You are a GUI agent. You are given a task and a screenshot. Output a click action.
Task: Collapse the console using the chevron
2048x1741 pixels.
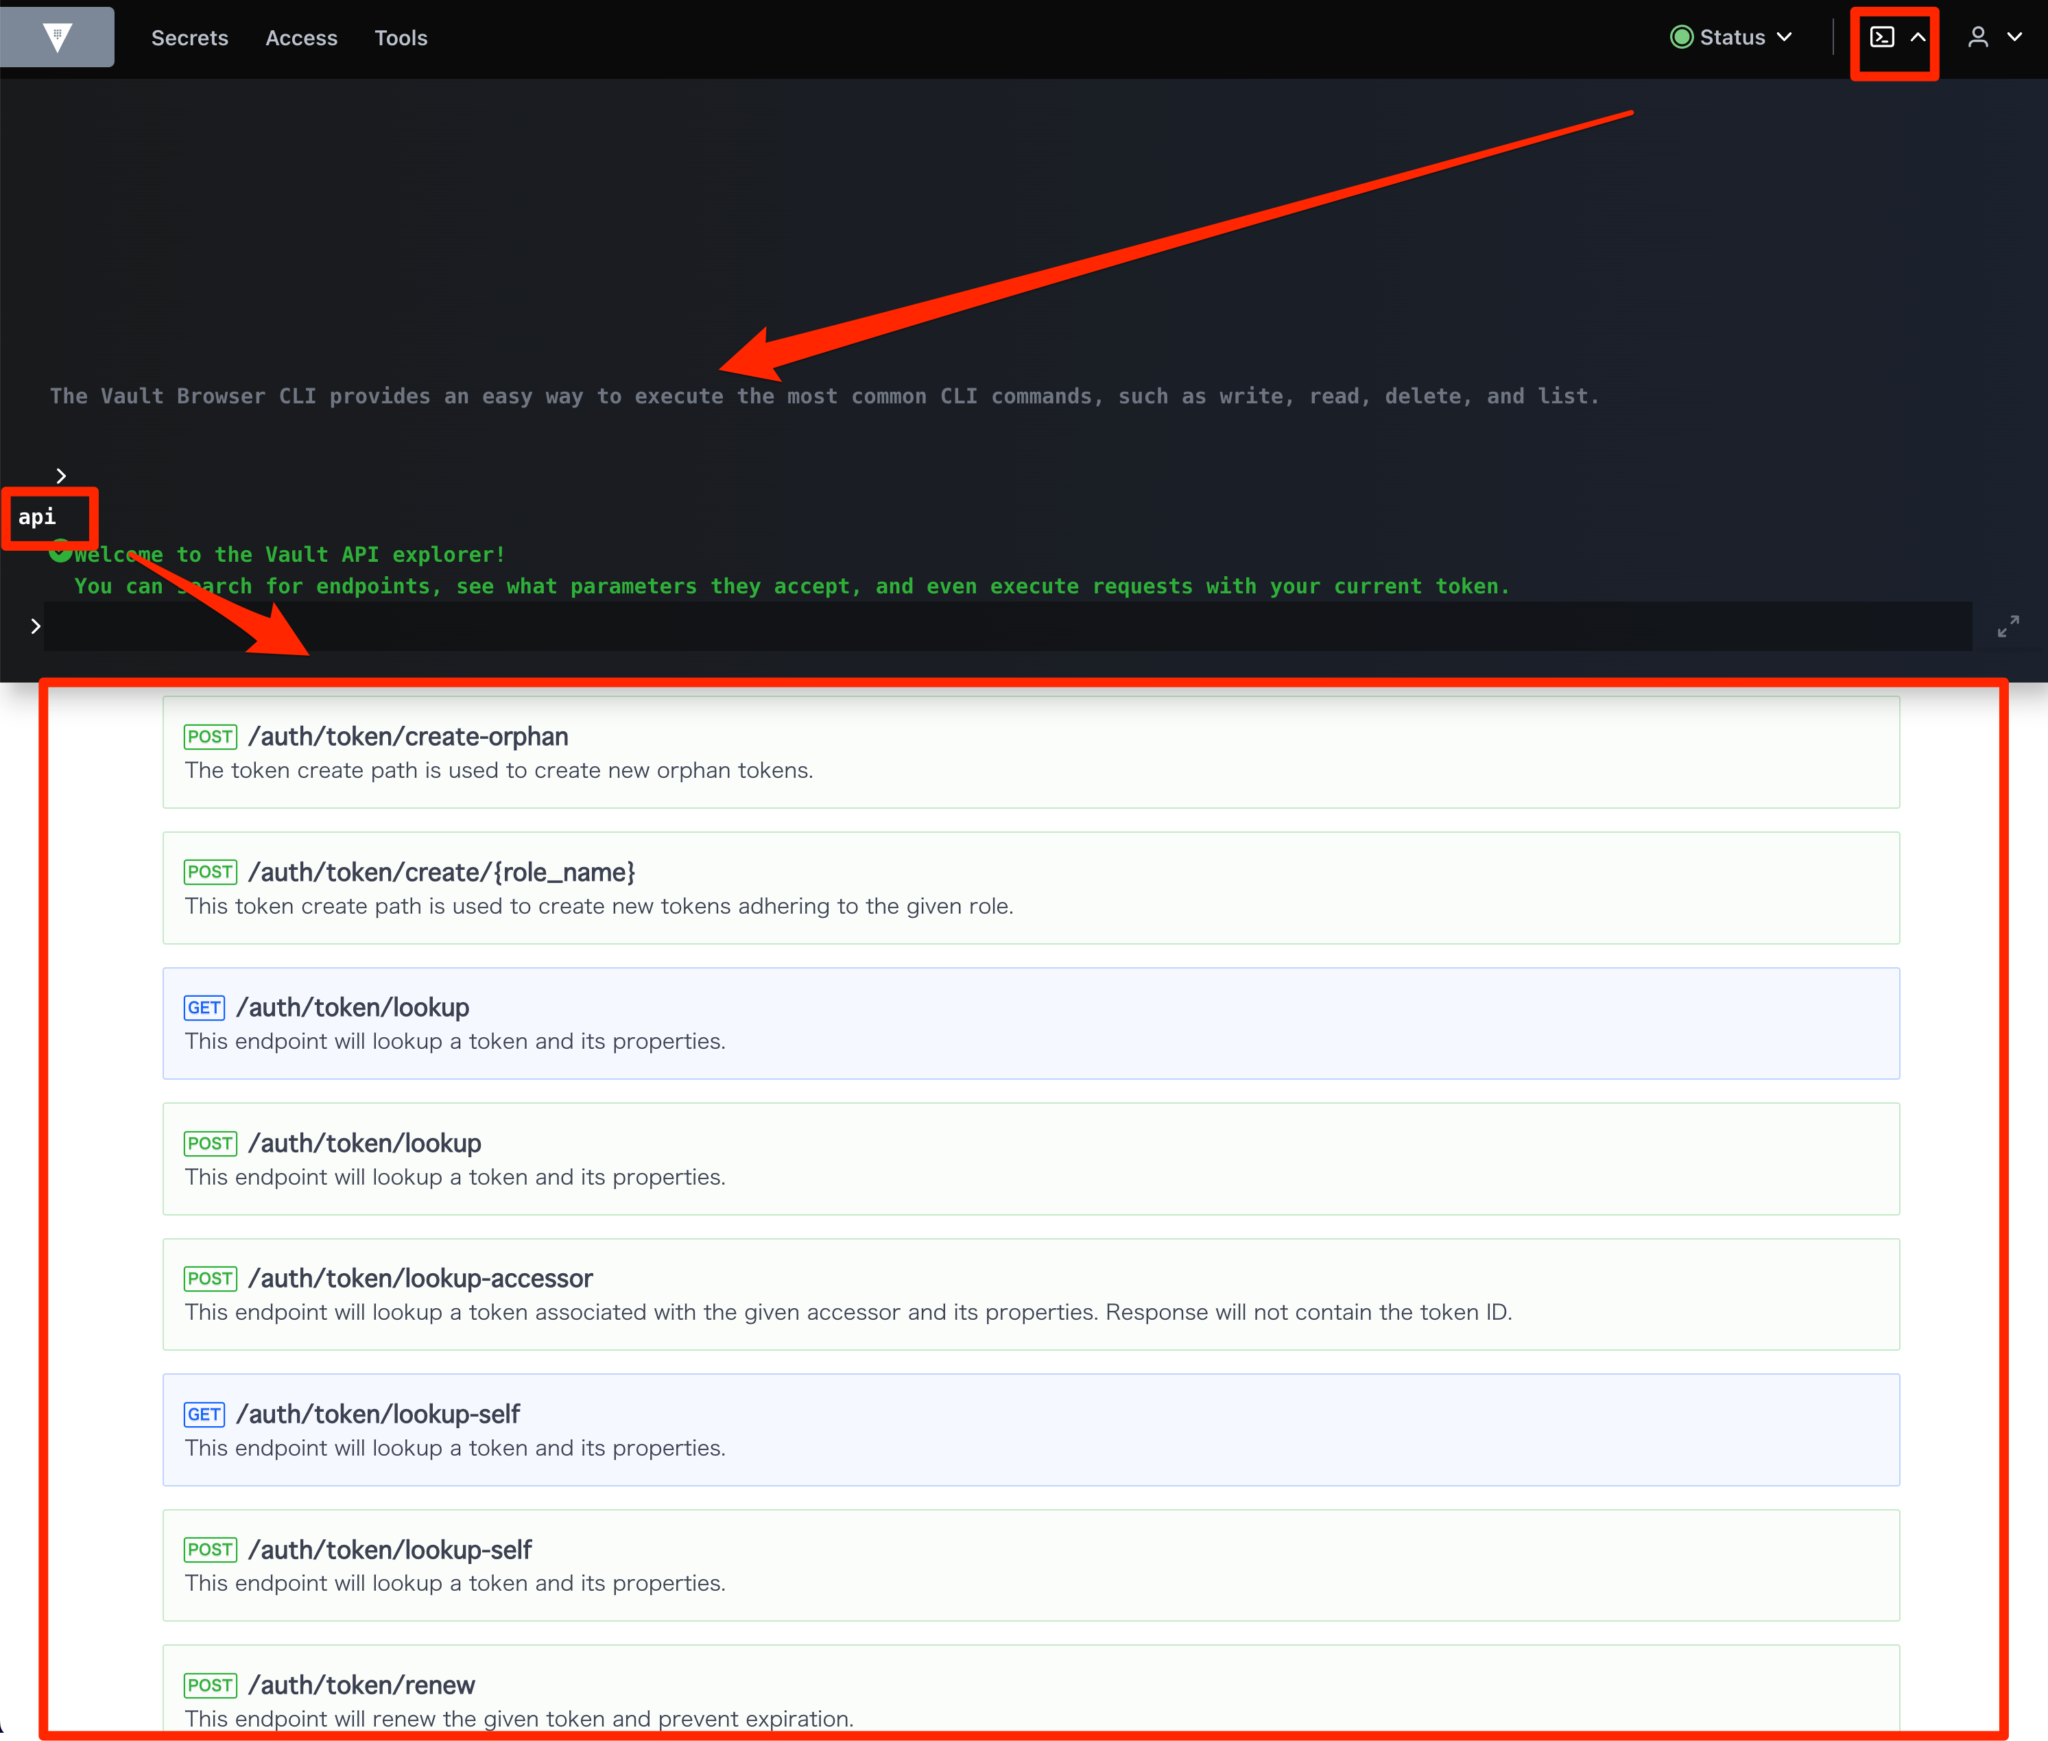click(x=1918, y=37)
